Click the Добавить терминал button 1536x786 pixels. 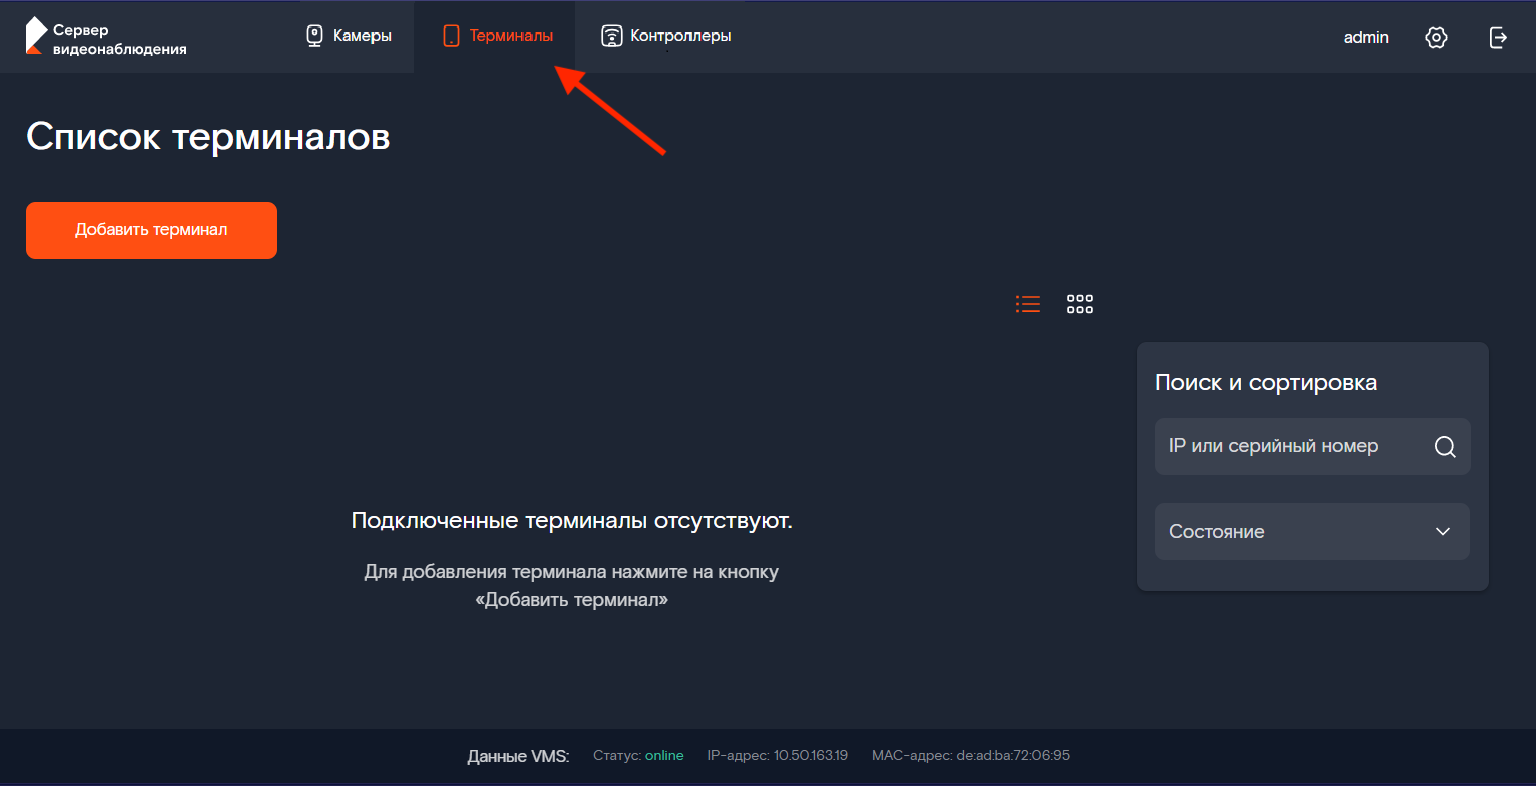(151, 230)
